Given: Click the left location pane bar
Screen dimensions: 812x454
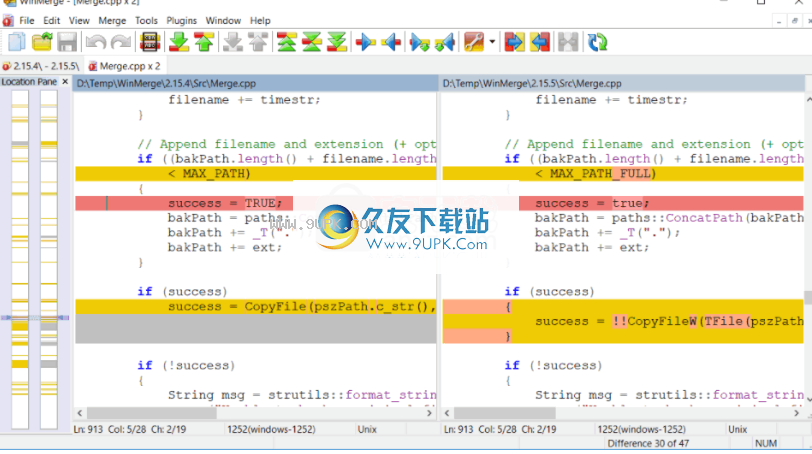Looking at the screenshot, I should tap(20, 259).
